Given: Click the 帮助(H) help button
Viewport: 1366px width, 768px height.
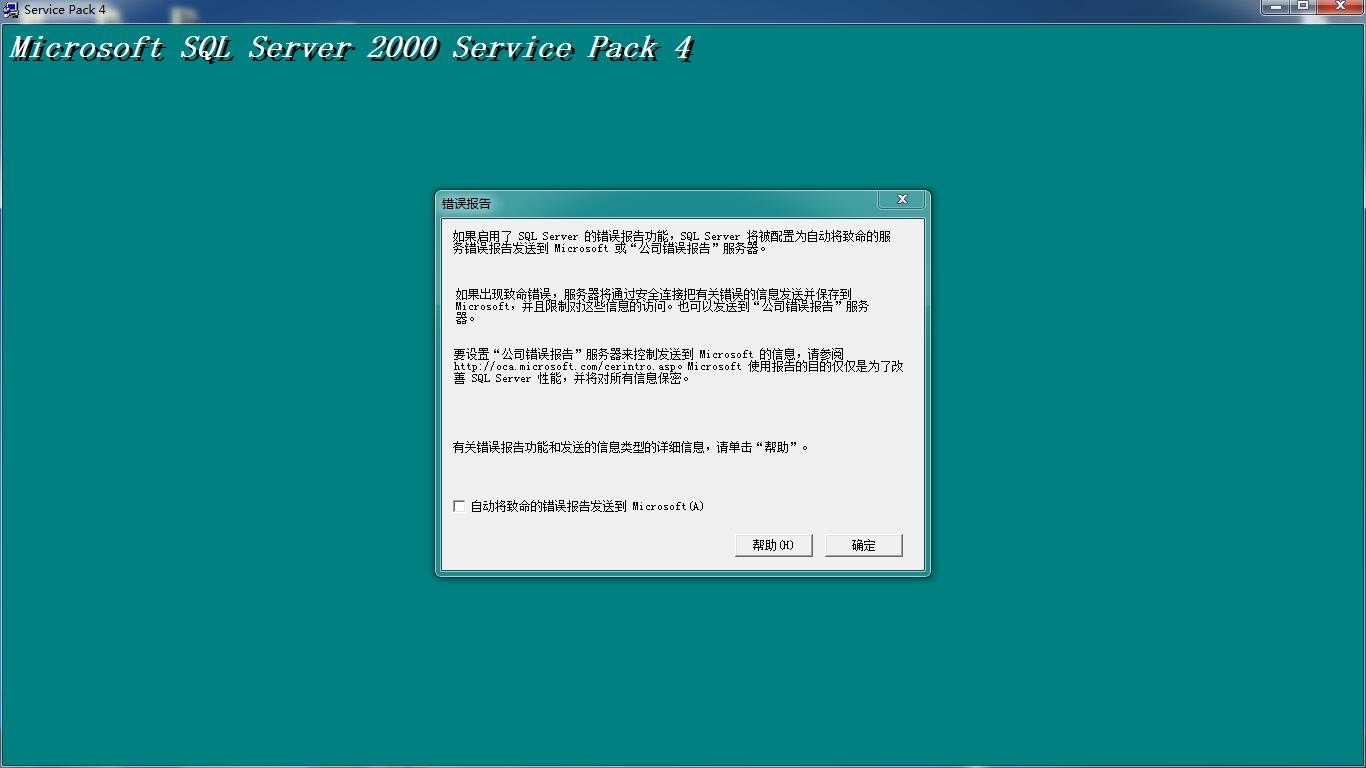Looking at the screenshot, I should click(773, 545).
